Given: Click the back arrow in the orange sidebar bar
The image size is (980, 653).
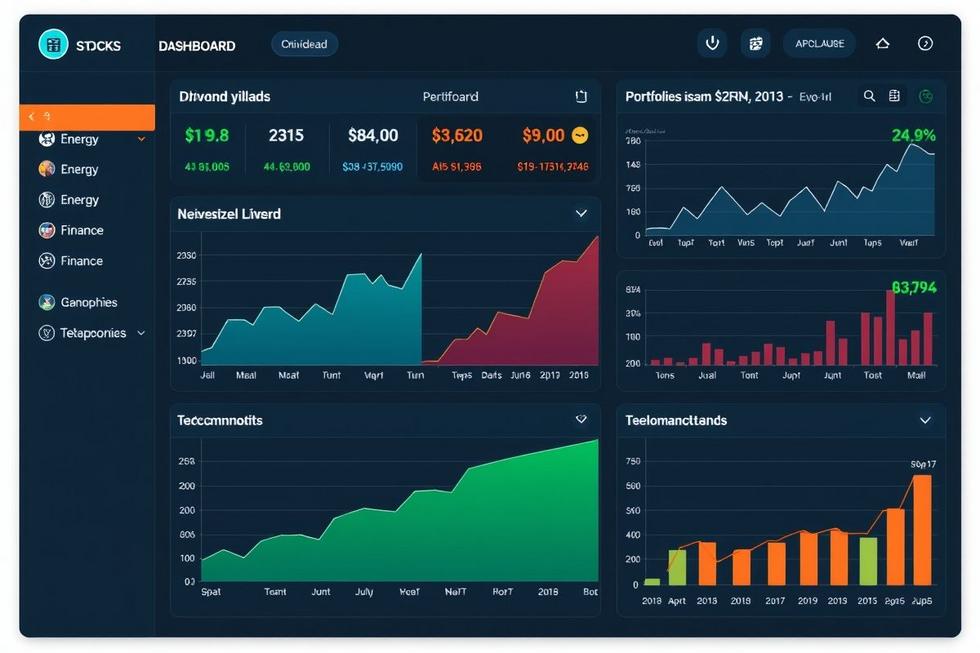Looking at the screenshot, I should click(x=32, y=117).
